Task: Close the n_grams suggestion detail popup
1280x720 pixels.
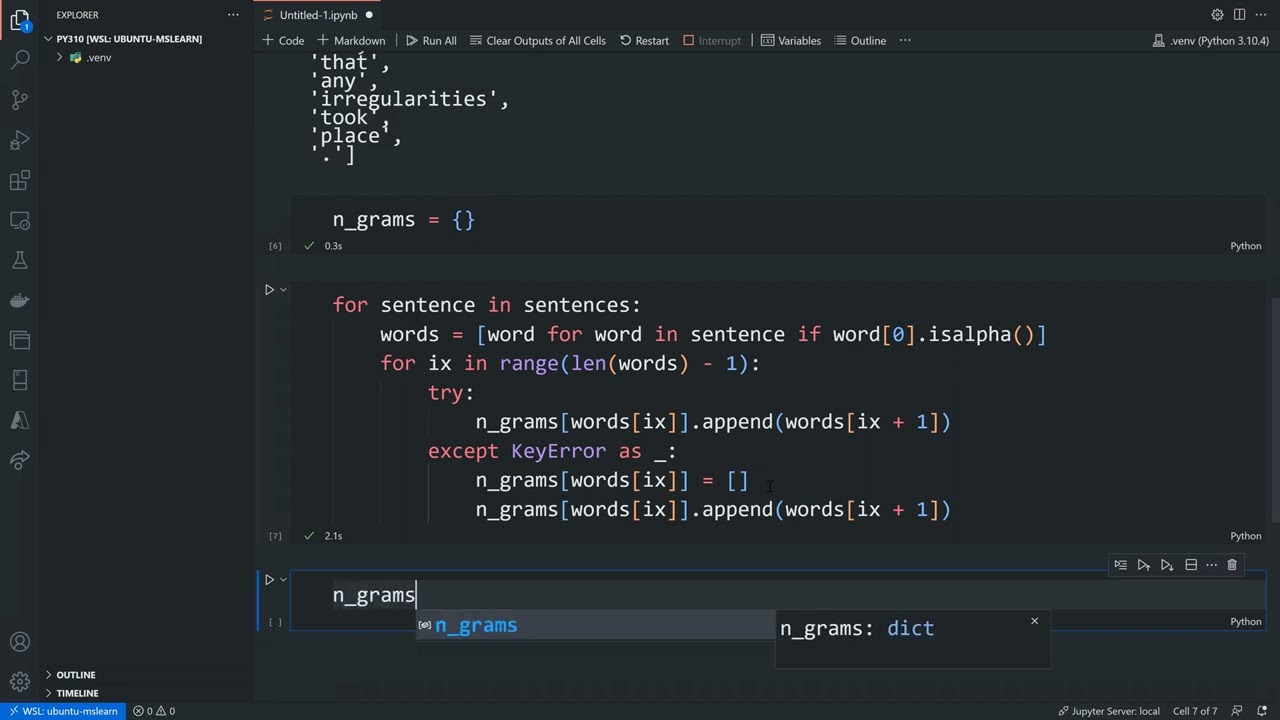Action: click(1034, 621)
